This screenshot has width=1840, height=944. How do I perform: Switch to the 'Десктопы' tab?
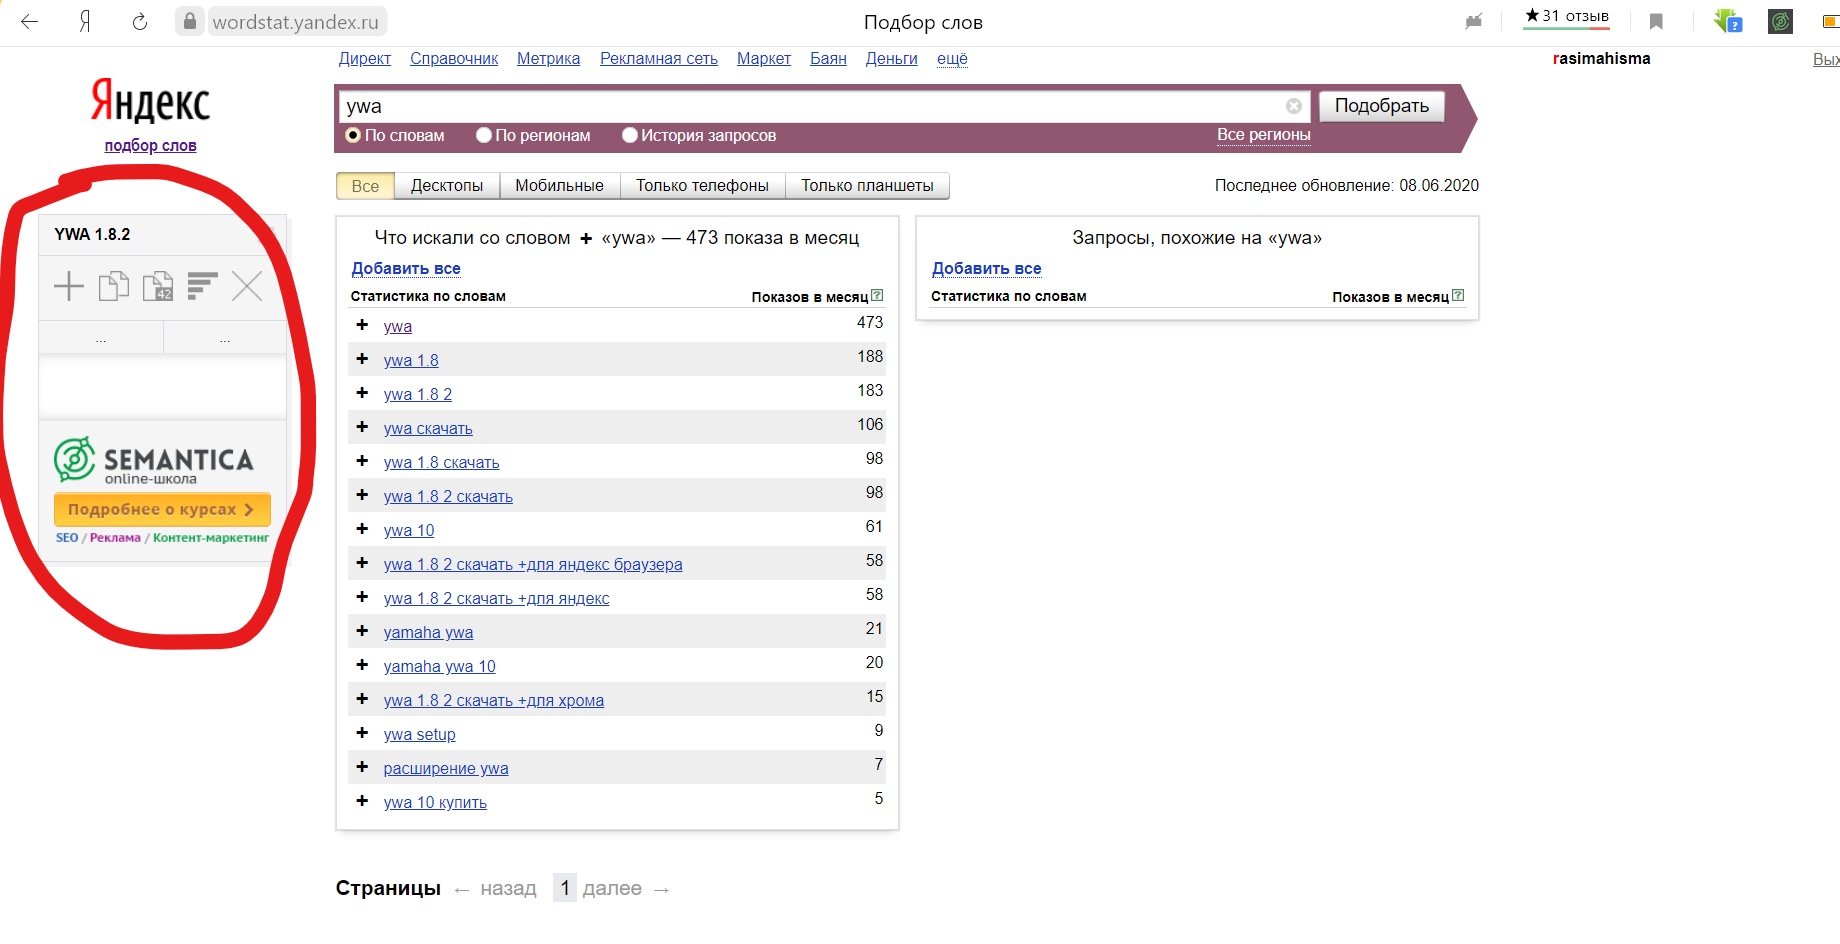pyautogui.click(x=447, y=186)
